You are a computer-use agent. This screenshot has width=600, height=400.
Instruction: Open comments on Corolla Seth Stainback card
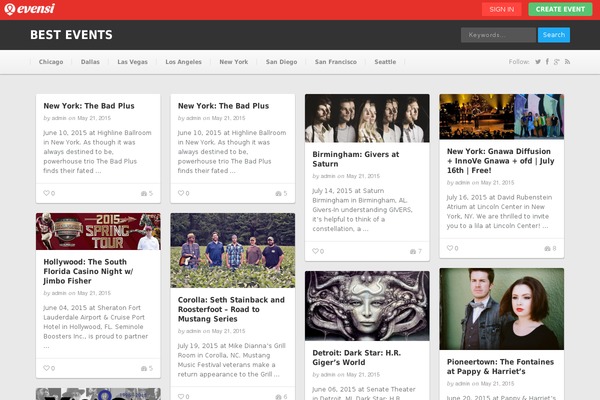281,397
